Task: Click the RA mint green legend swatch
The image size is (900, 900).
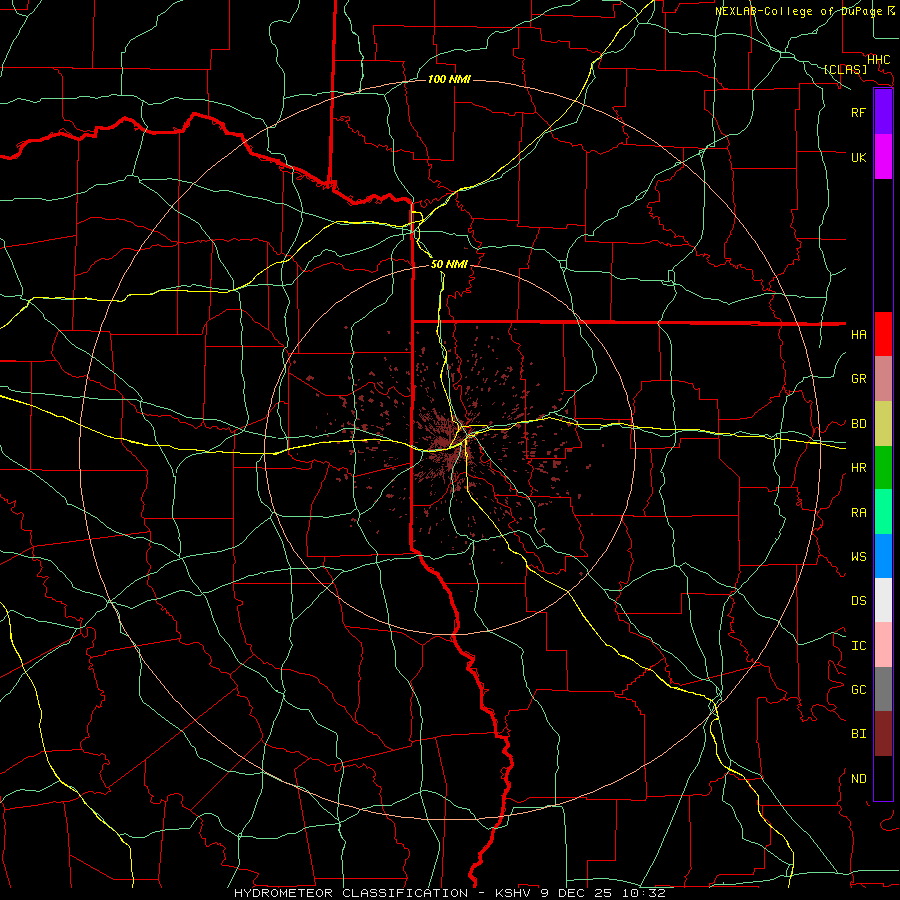Action: 883,512
